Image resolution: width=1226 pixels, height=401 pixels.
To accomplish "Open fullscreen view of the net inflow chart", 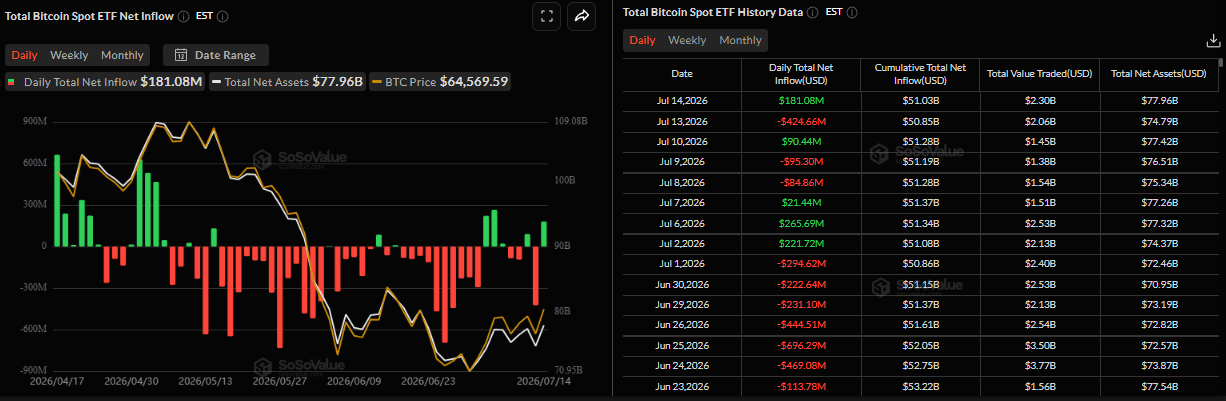I will pyautogui.click(x=547, y=16).
